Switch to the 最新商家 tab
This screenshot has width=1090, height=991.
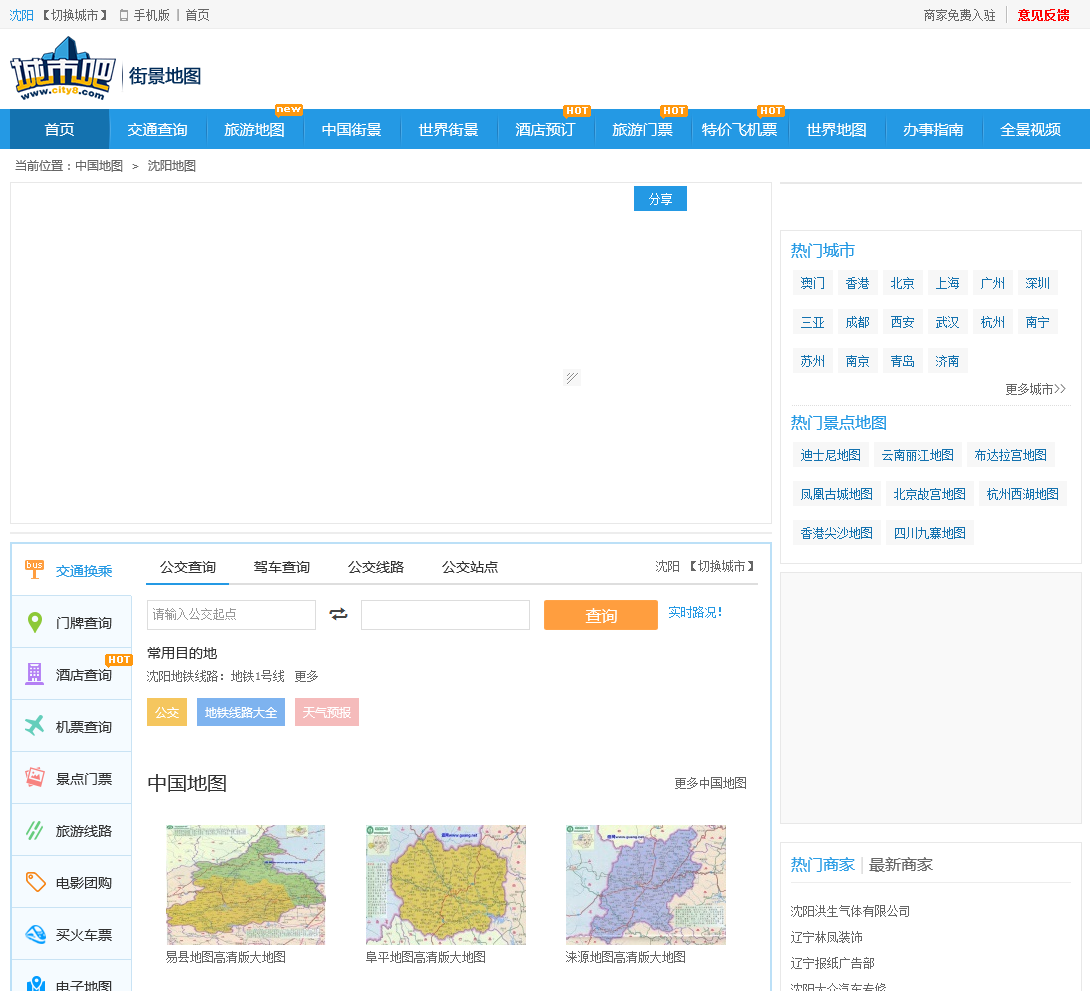tap(900, 864)
